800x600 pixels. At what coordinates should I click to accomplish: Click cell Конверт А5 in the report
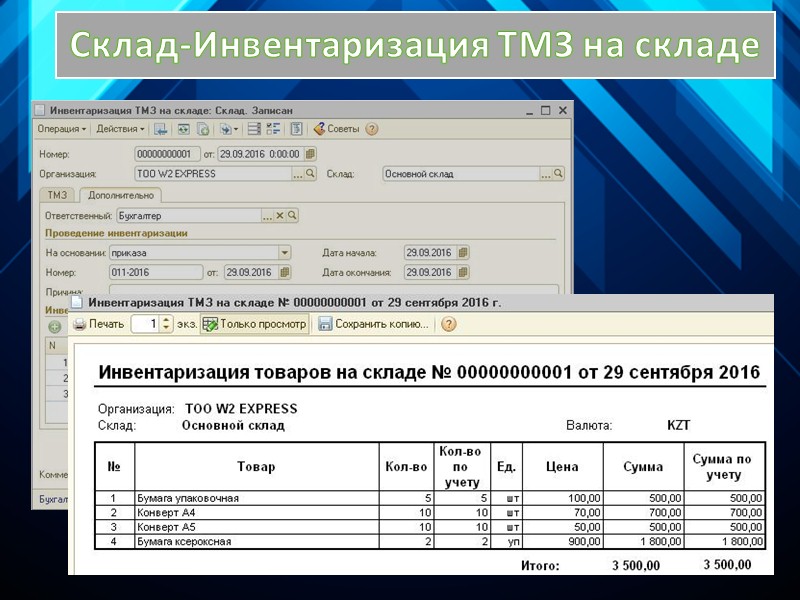(257, 527)
